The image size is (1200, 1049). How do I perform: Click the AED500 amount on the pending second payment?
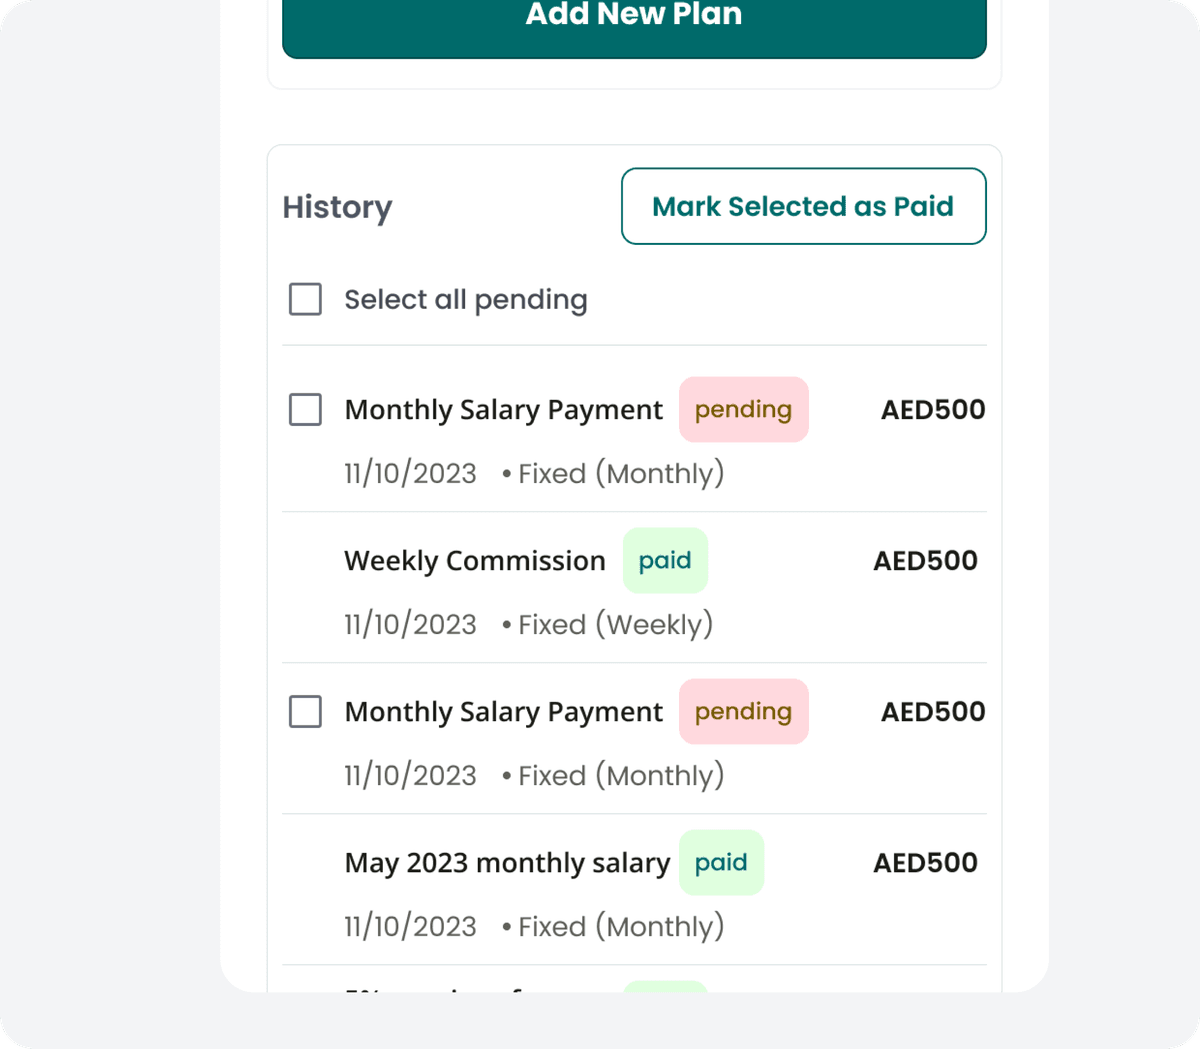click(x=932, y=711)
